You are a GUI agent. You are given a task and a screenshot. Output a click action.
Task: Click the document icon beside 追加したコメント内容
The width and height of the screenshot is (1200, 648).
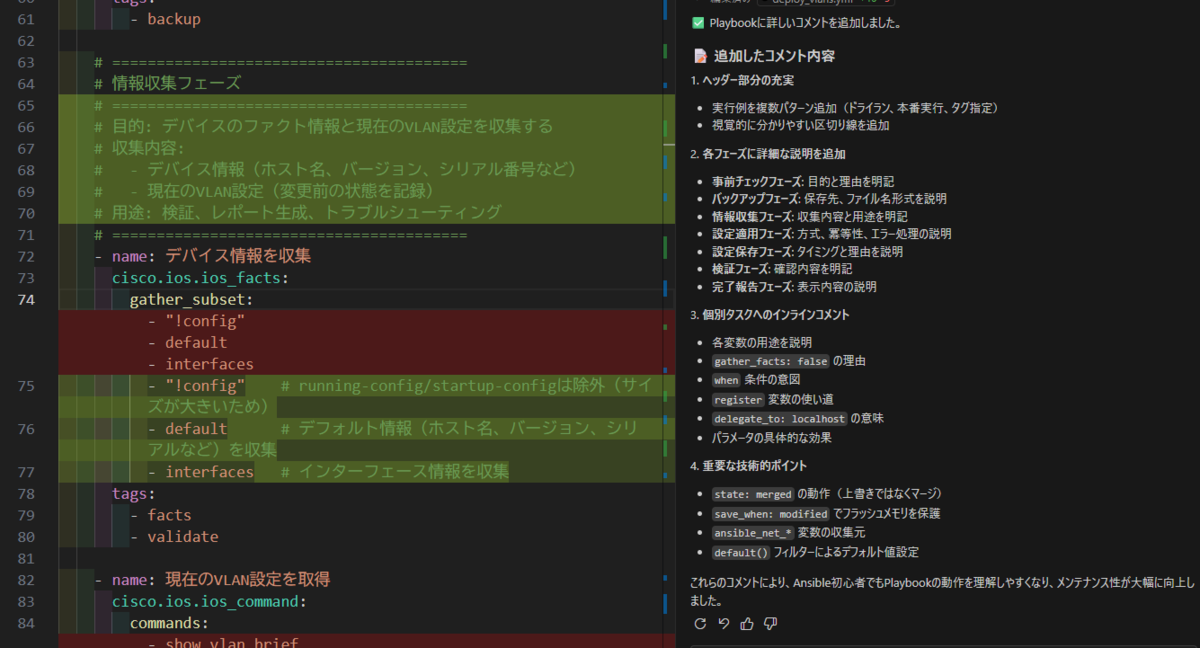tap(700, 56)
